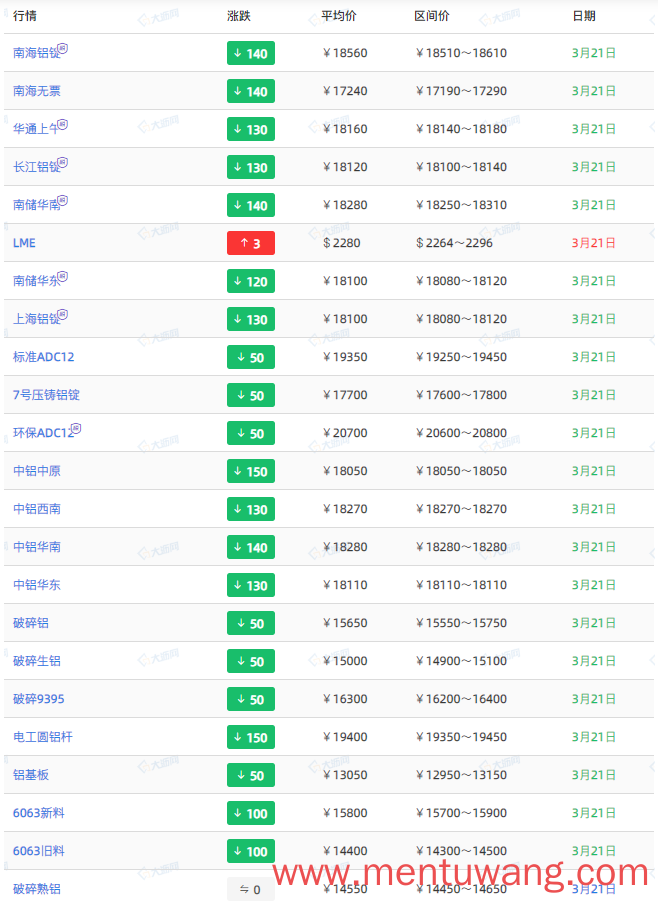
Task: Click the superscript icon beside 华通上午
Action: click(63, 124)
